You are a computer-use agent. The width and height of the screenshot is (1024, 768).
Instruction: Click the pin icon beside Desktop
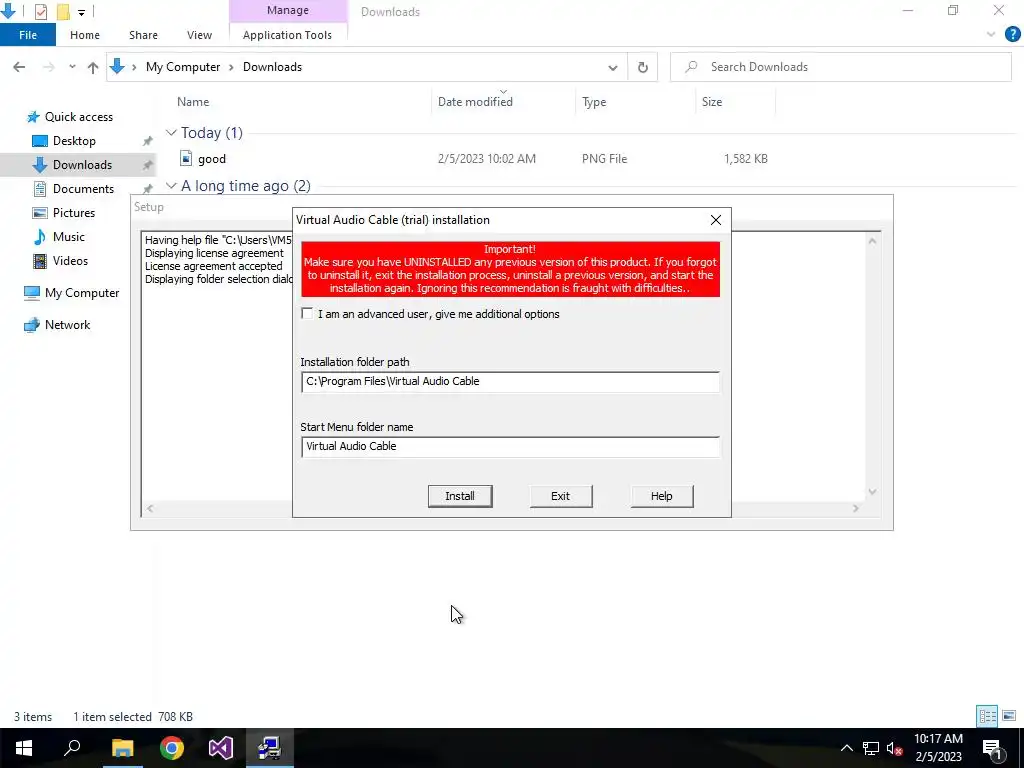pos(148,141)
